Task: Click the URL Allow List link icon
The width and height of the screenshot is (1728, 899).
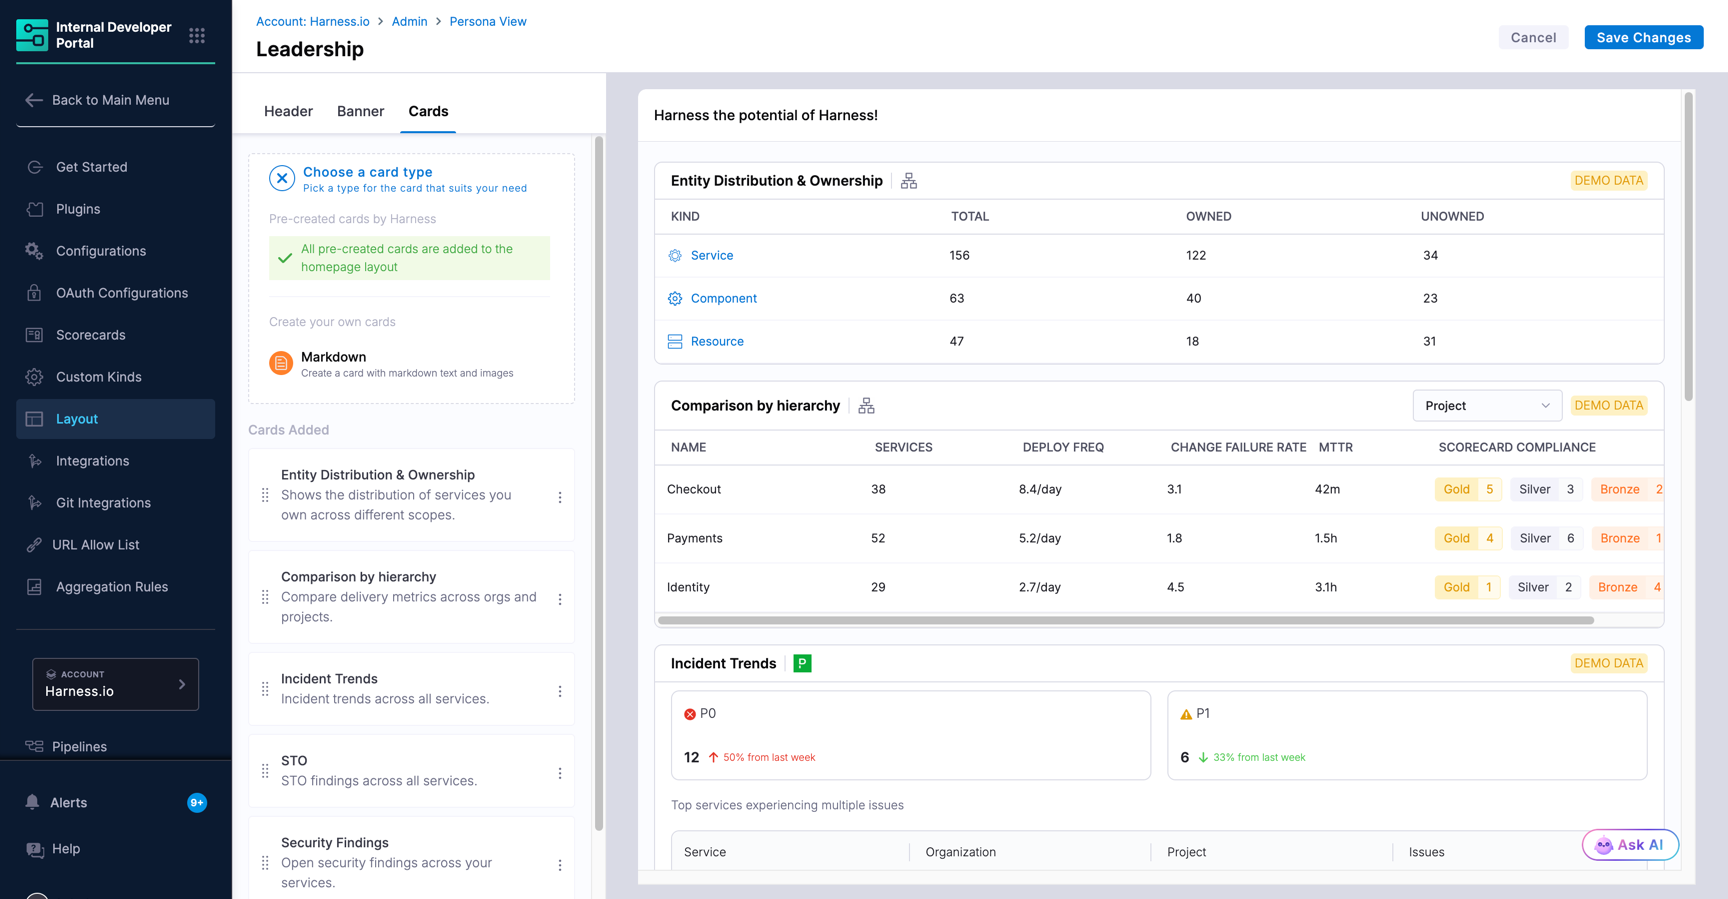Action: click(35, 545)
